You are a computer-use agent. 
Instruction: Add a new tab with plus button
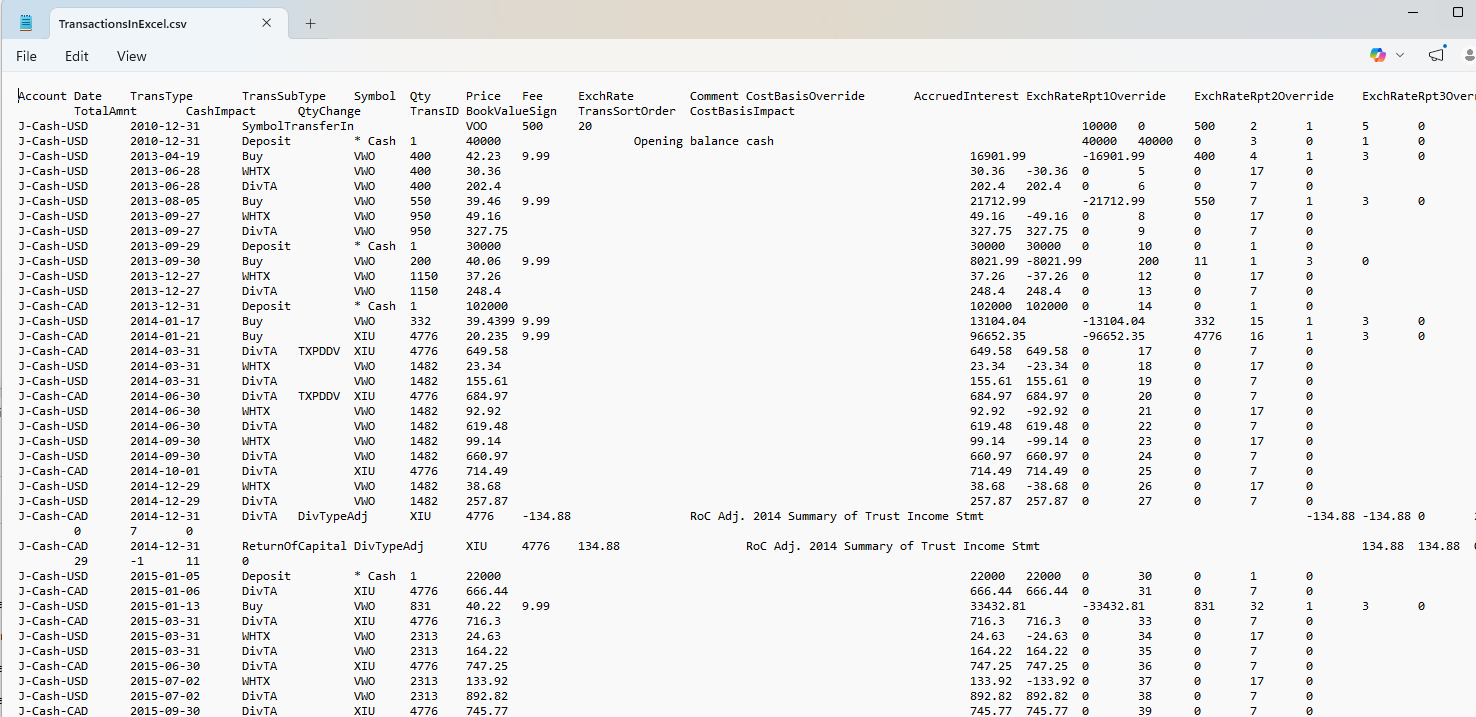point(310,23)
